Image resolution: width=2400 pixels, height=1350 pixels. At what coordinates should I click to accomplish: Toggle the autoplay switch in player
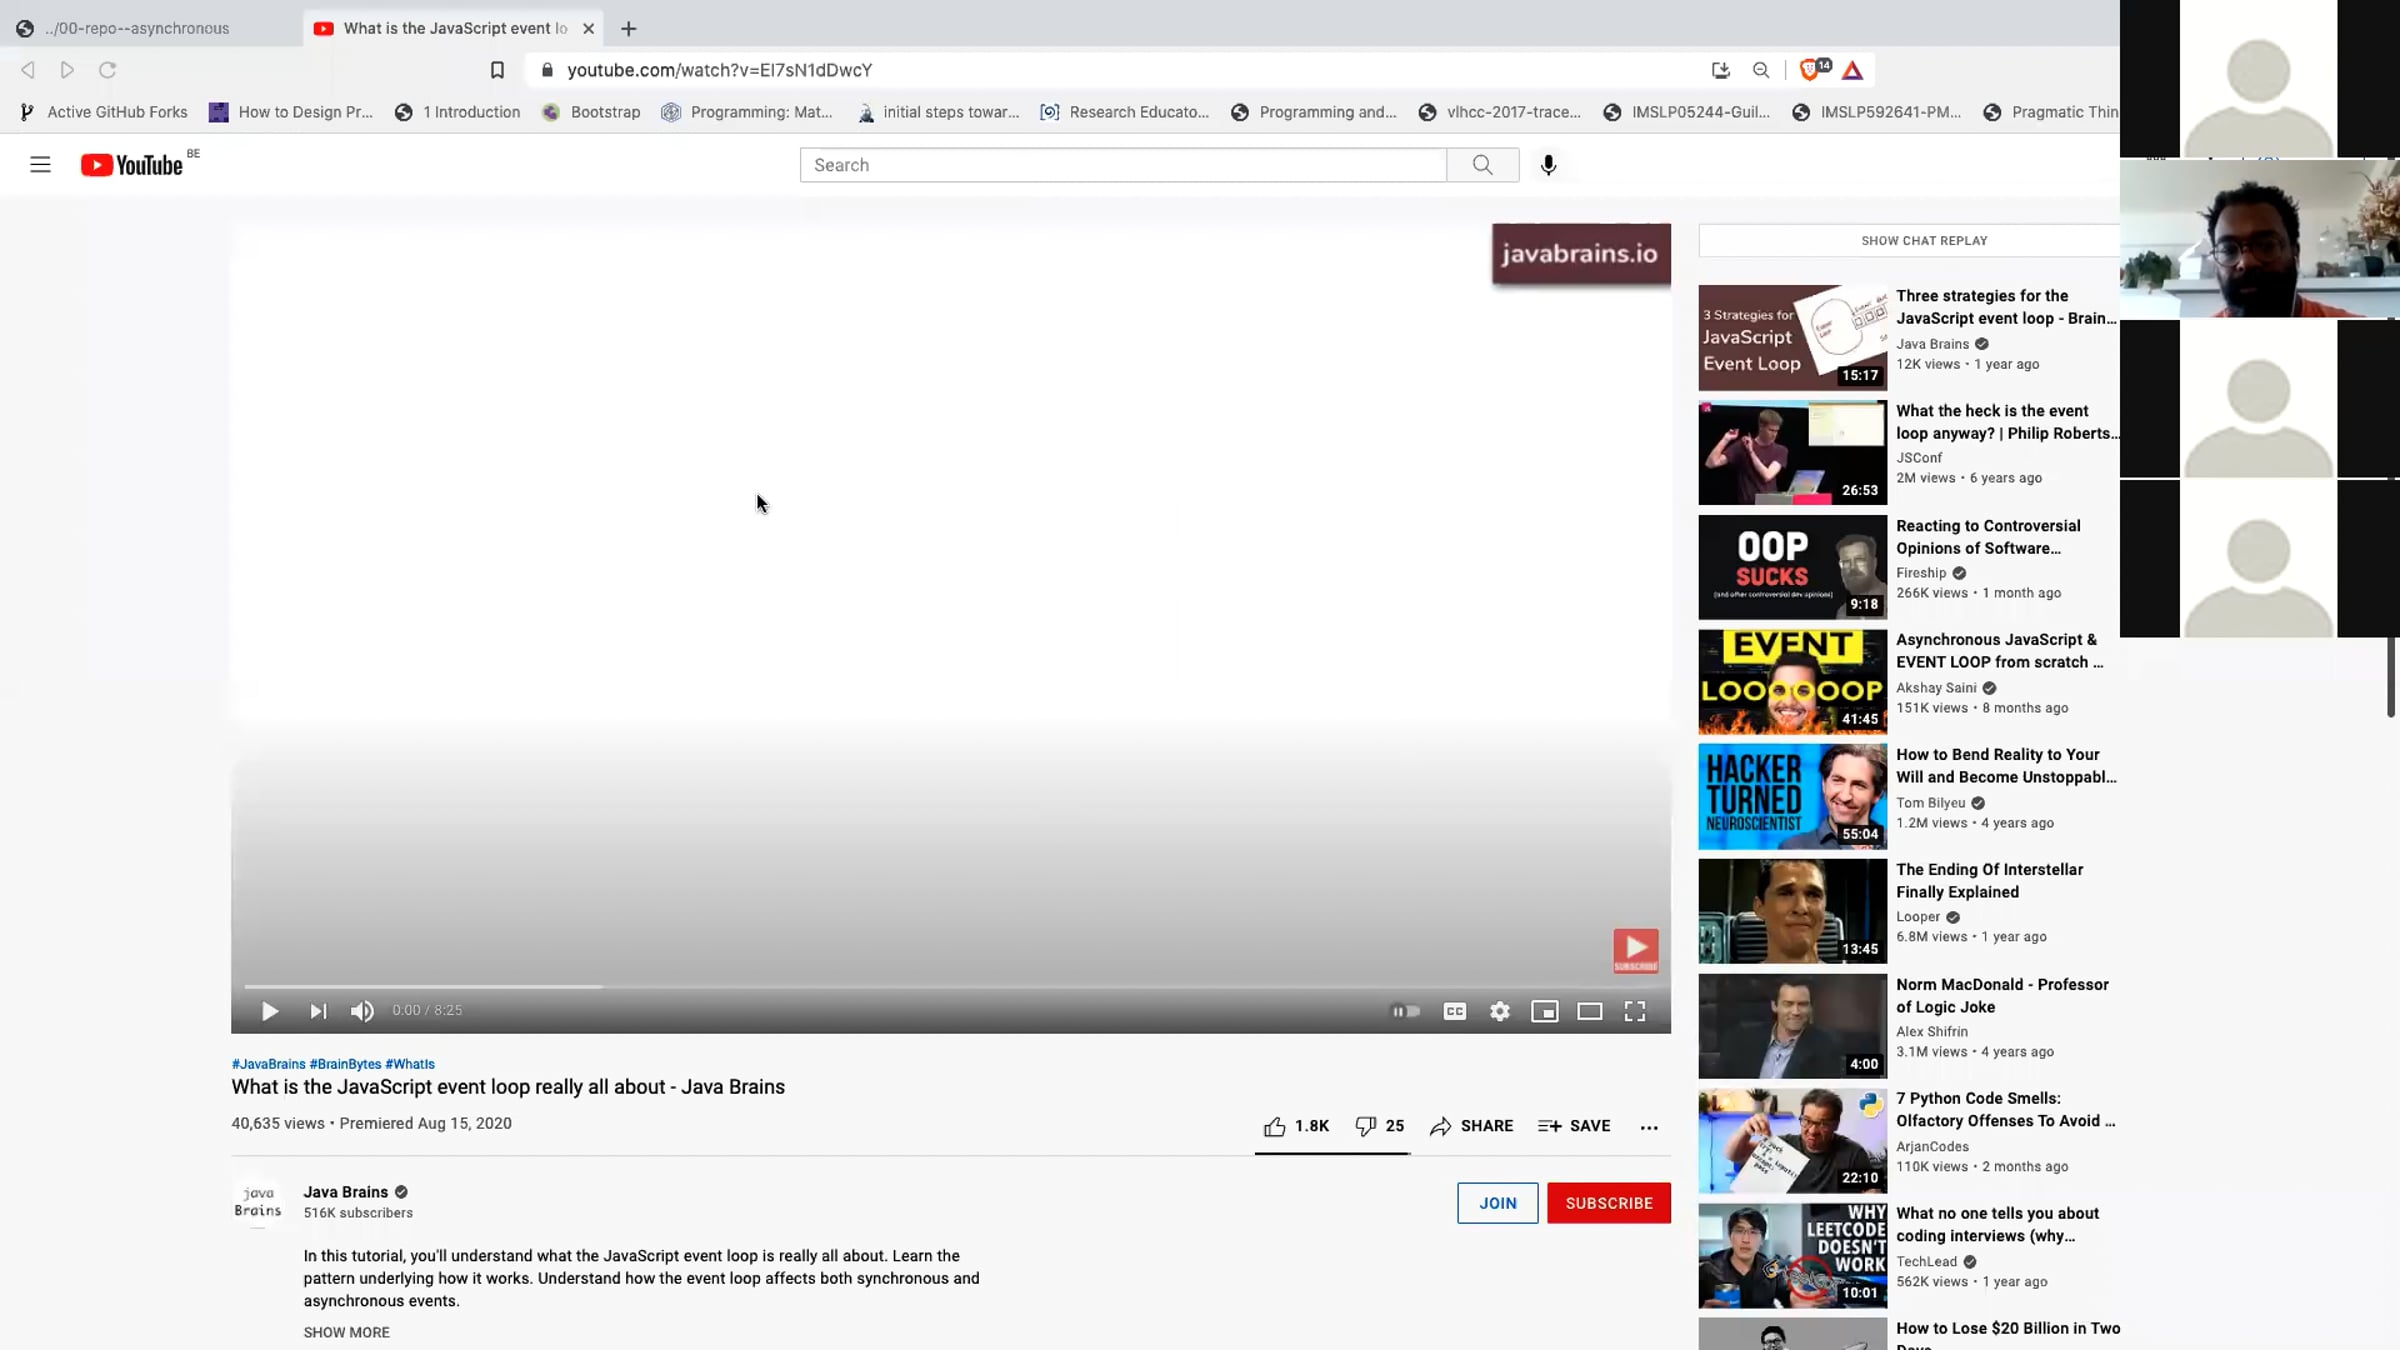pos(1405,1011)
